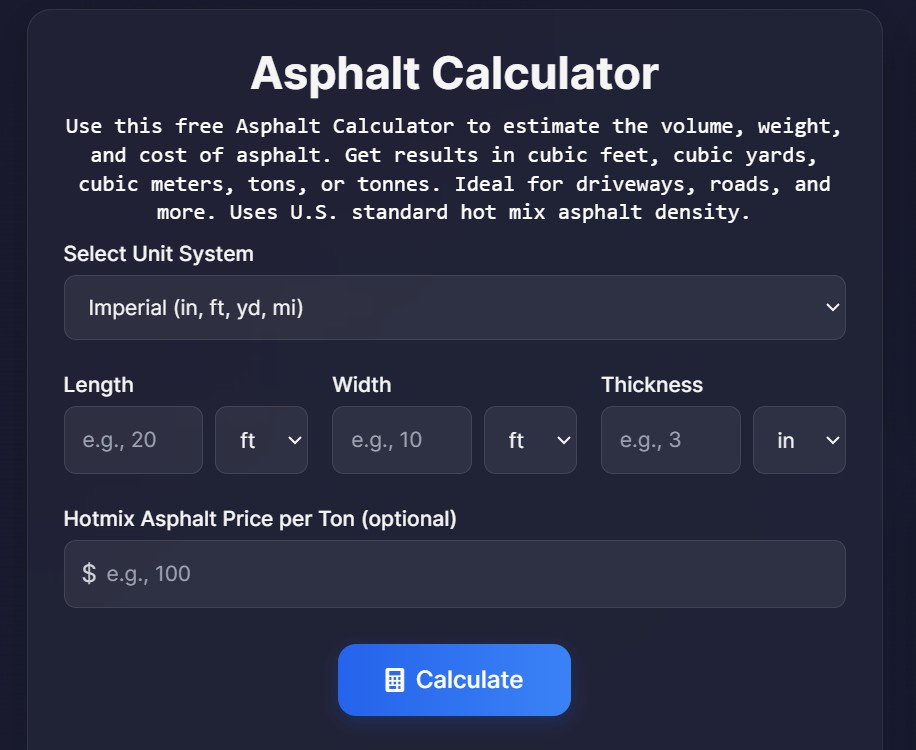Open the Thickness unit dropdown showing in
The image size is (916, 750).
pyautogui.click(x=799, y=440)
